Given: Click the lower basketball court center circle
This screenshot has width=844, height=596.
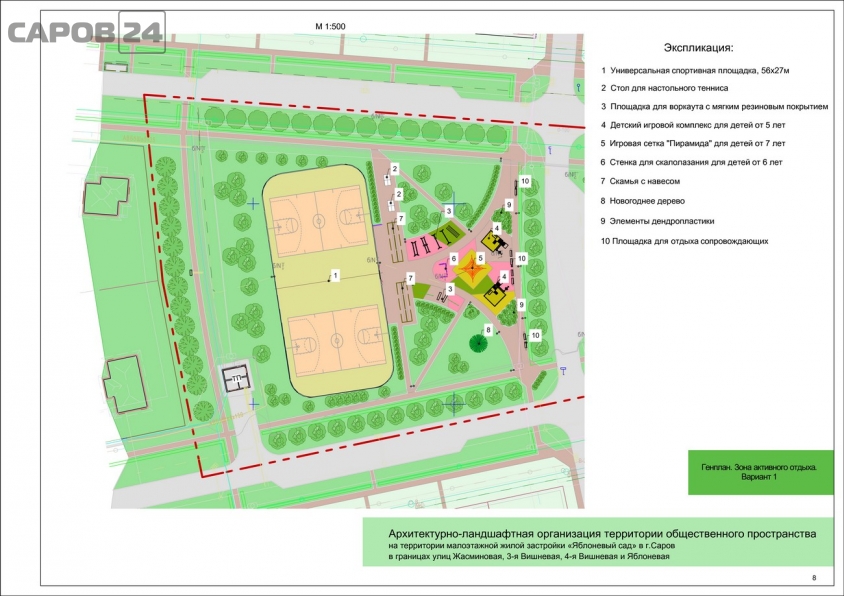Looking at the screenshot, I should [x=336, y=342].
